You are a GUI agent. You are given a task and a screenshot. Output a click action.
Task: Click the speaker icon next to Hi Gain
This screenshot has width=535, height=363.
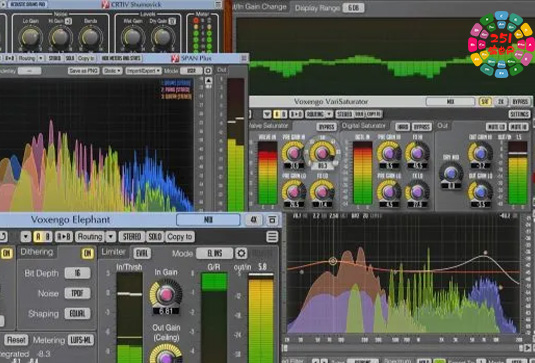click(68, 21)
